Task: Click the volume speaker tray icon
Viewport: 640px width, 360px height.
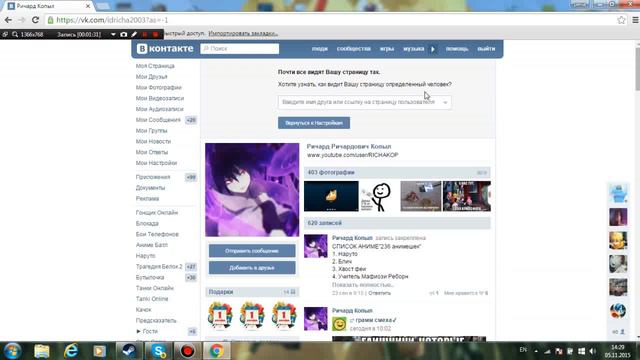Action: (x=593, y=351)
